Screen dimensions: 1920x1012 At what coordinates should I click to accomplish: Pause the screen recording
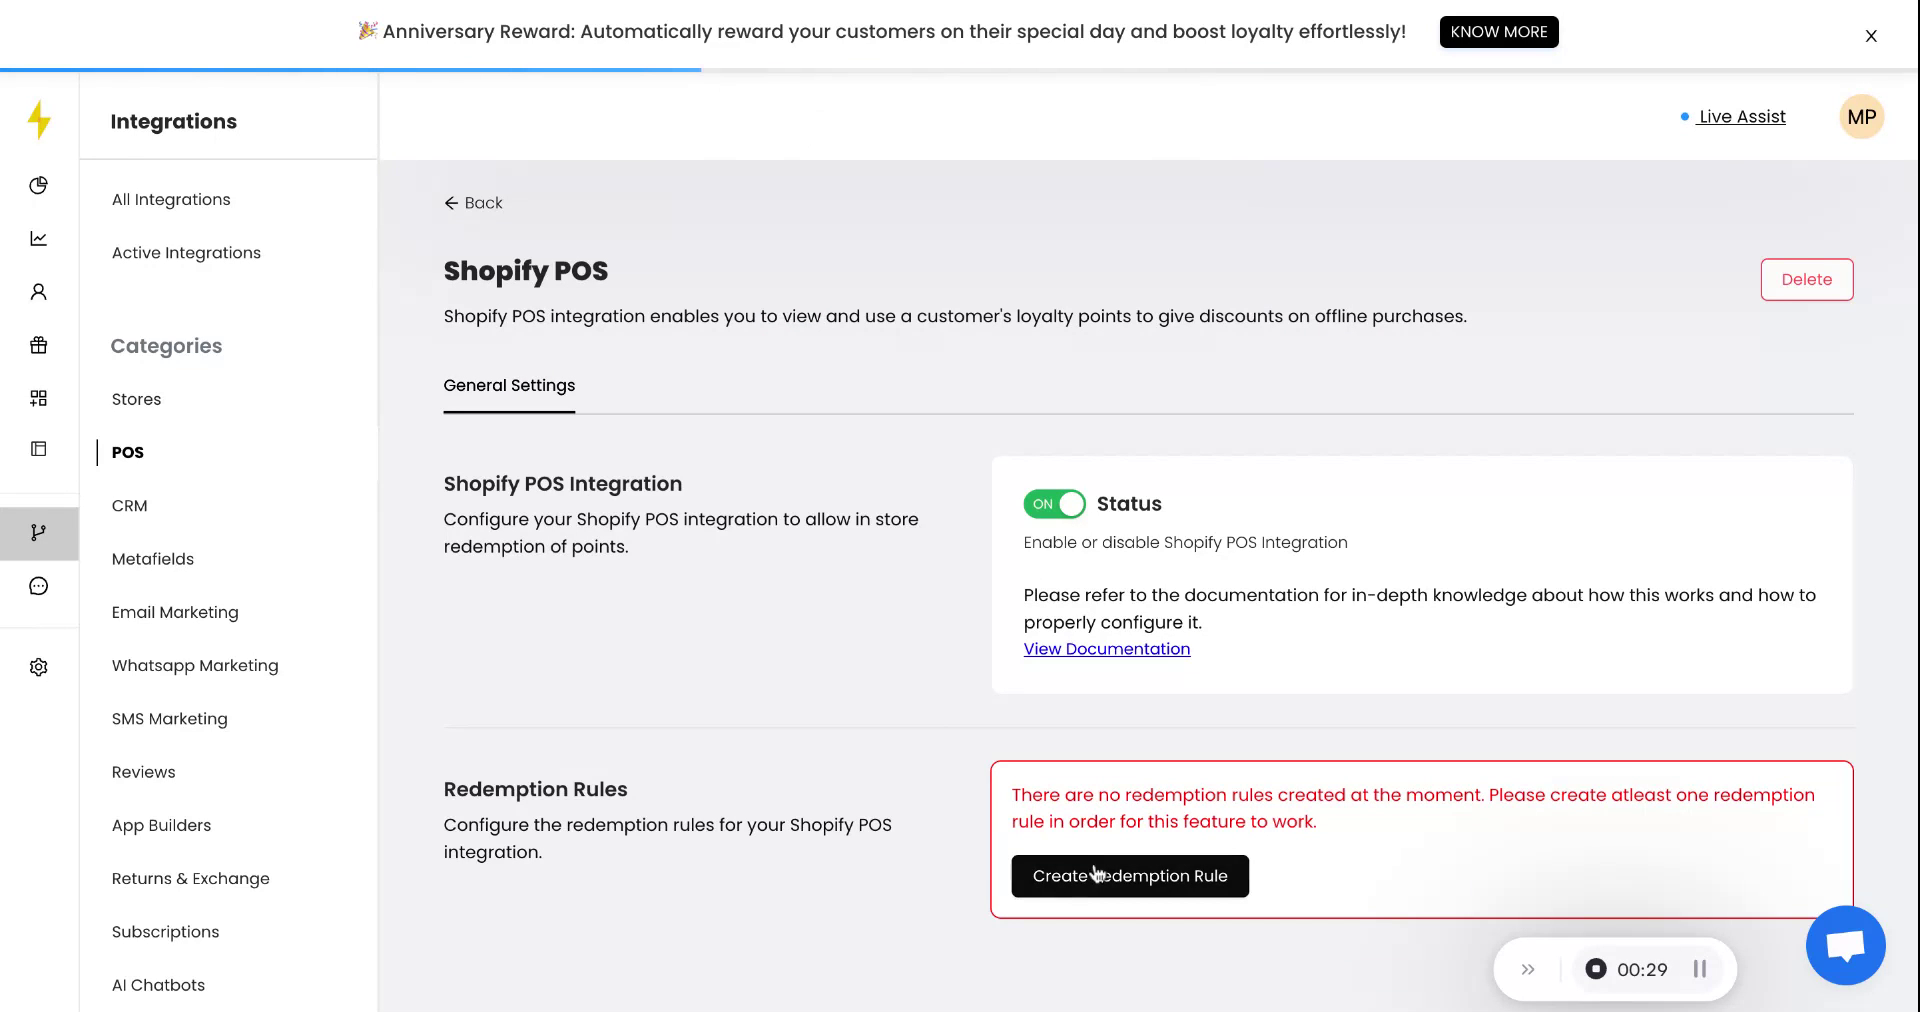click(1699, 969)
